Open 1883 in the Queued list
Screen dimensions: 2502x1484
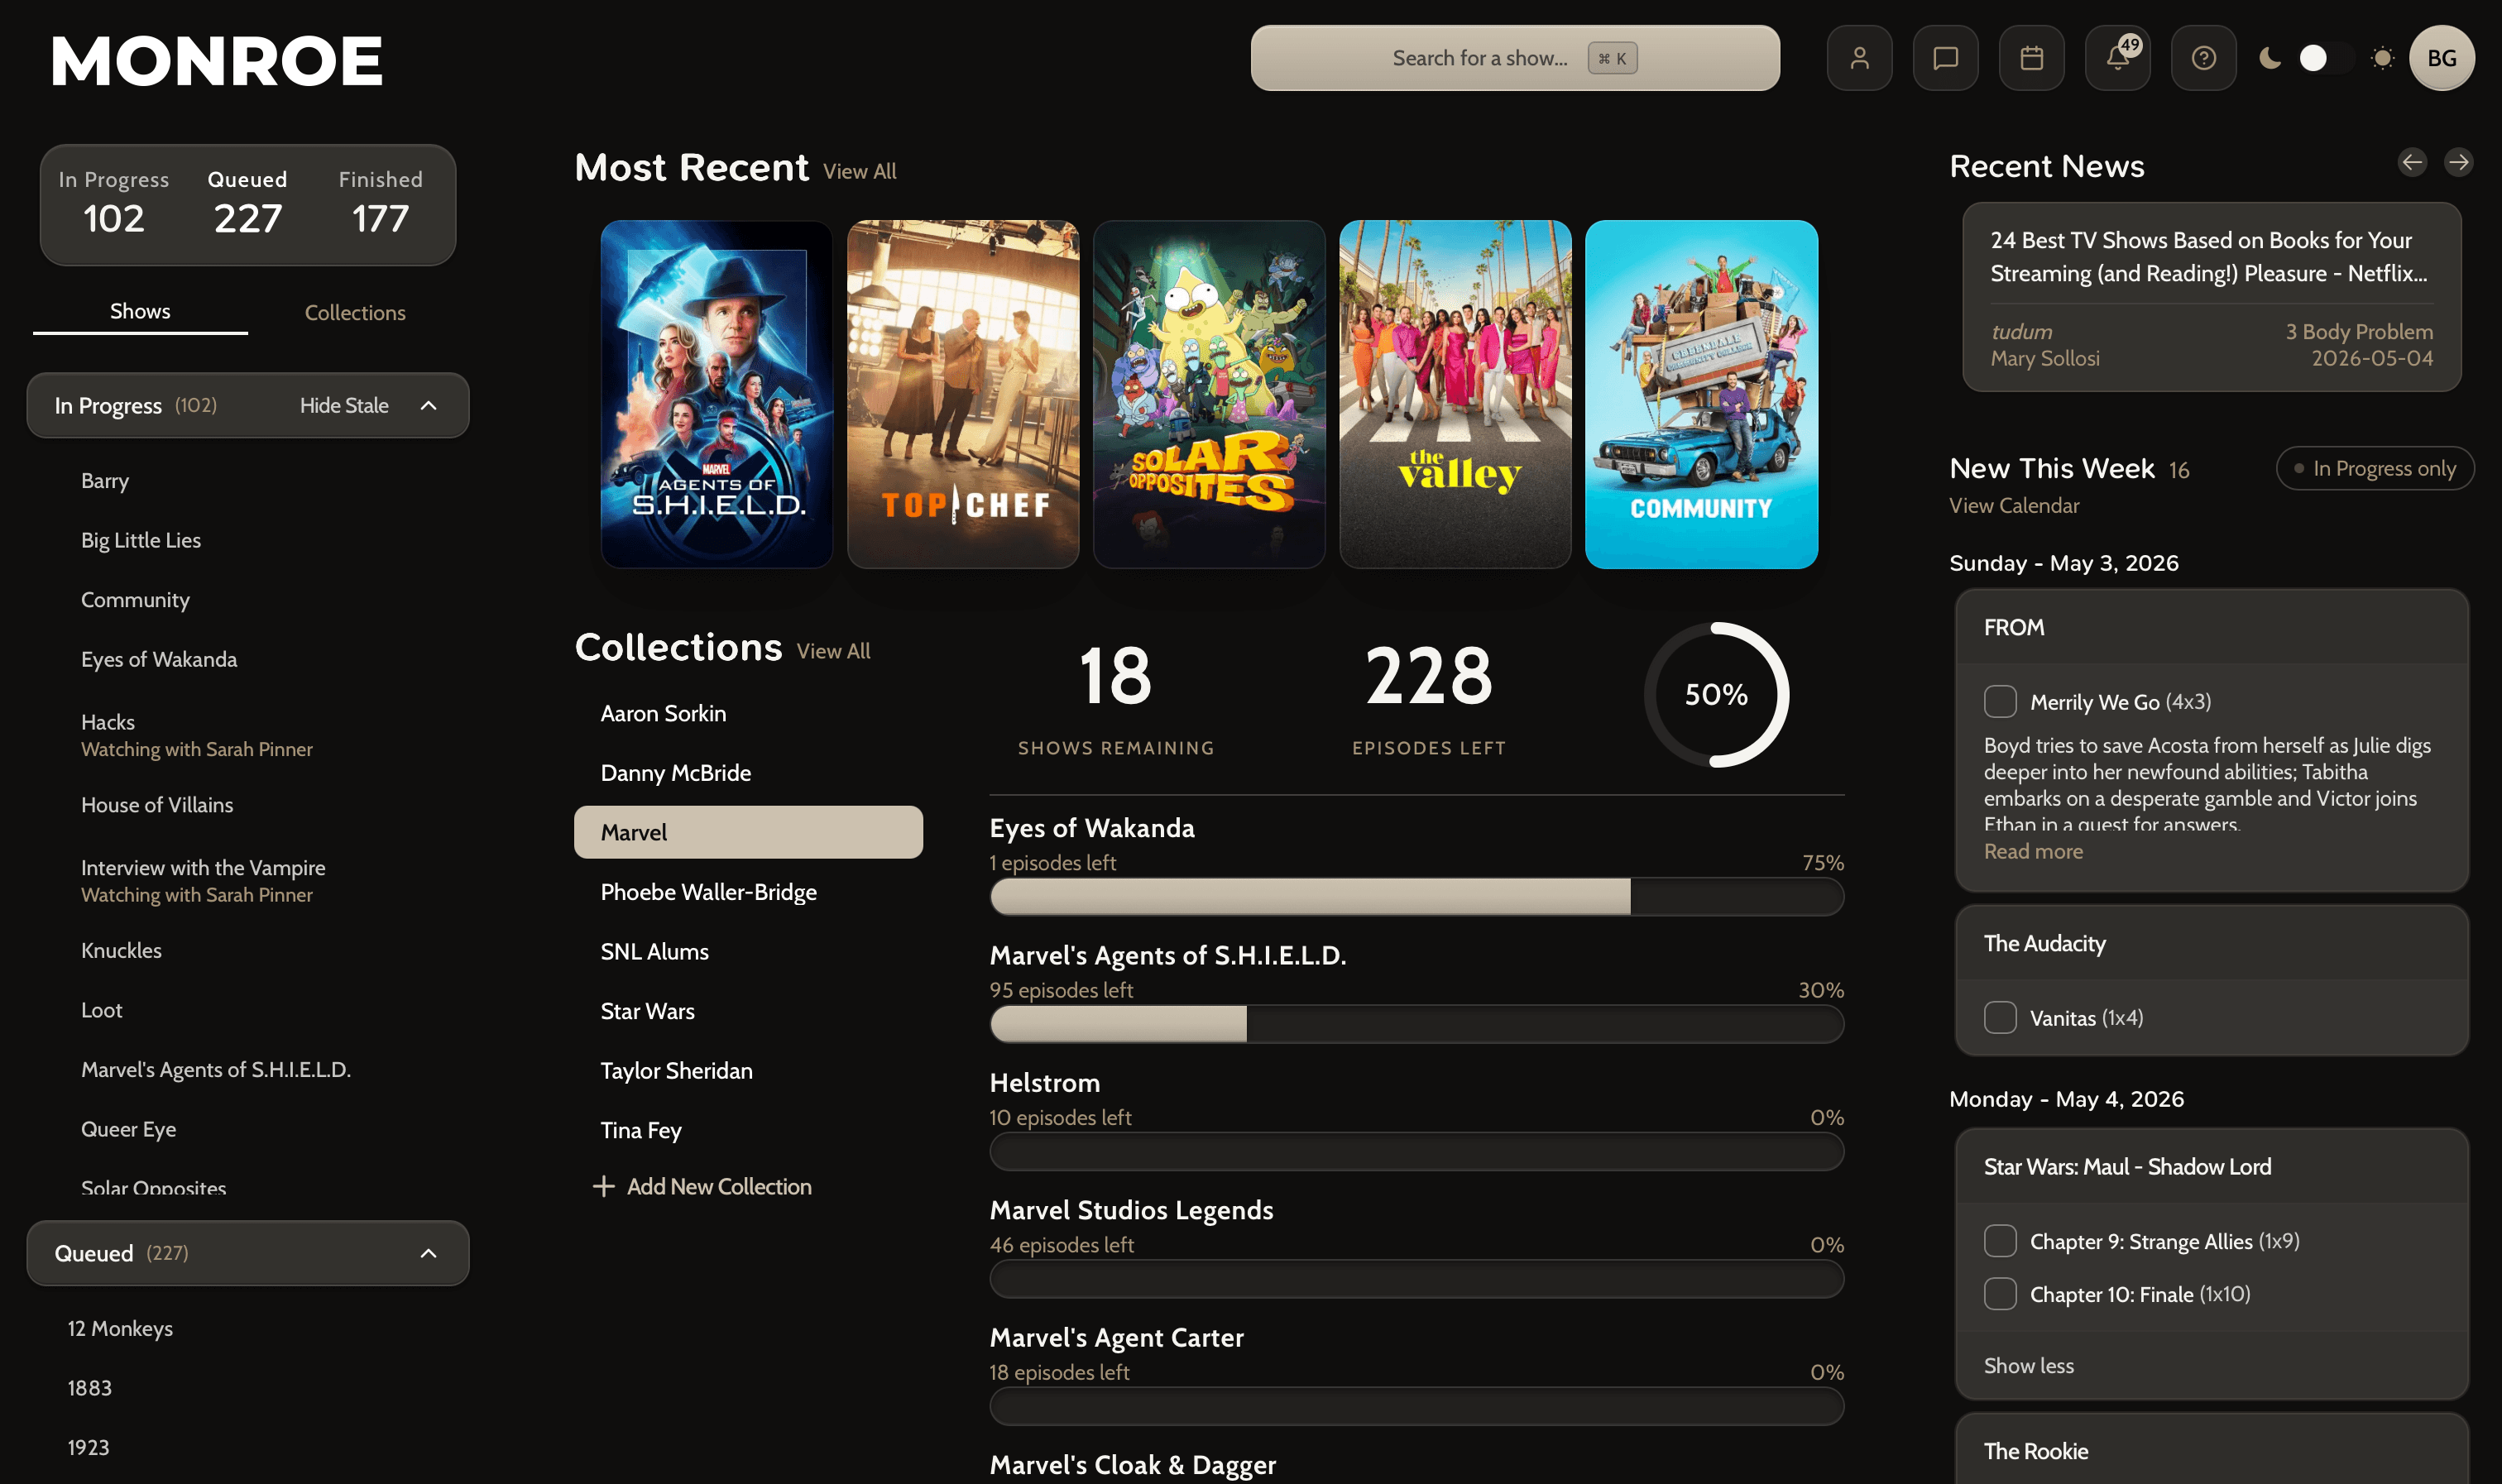pos(89,1388)
